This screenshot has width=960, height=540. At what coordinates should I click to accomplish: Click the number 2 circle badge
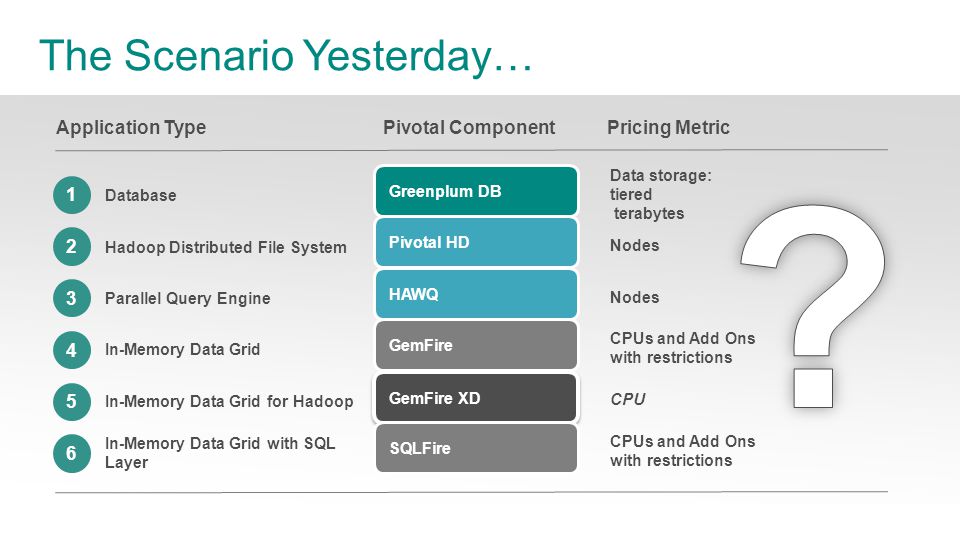click(72, 247)
